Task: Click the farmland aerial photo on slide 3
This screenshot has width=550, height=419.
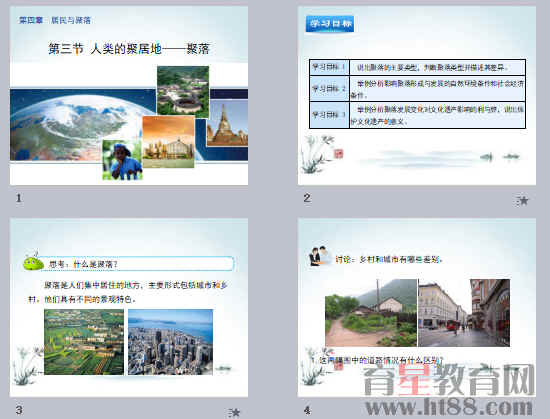Action: (x=84, y=342)
